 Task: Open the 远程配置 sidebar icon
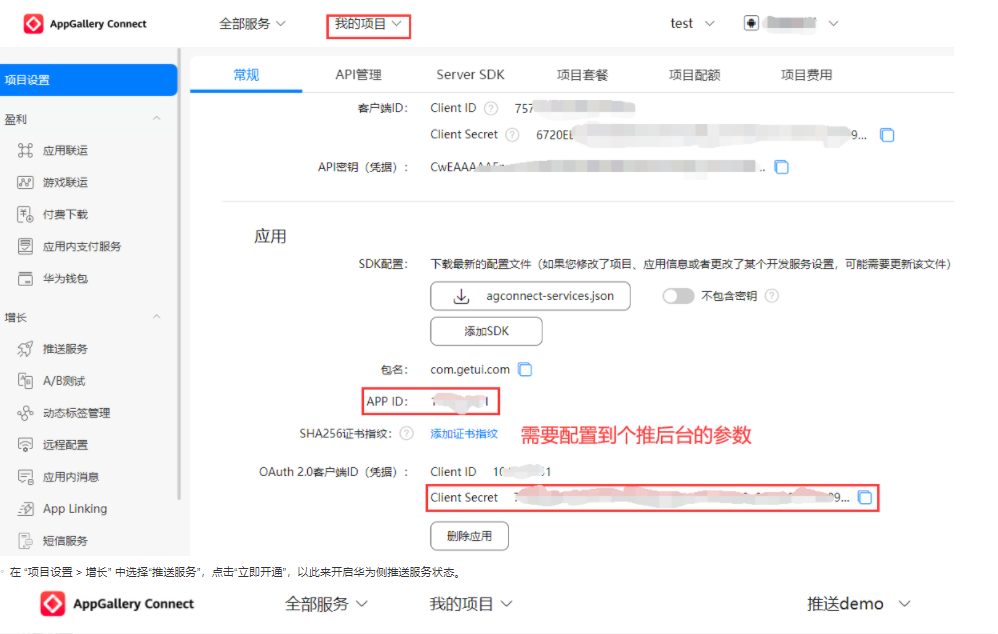(x=25, y=445)
